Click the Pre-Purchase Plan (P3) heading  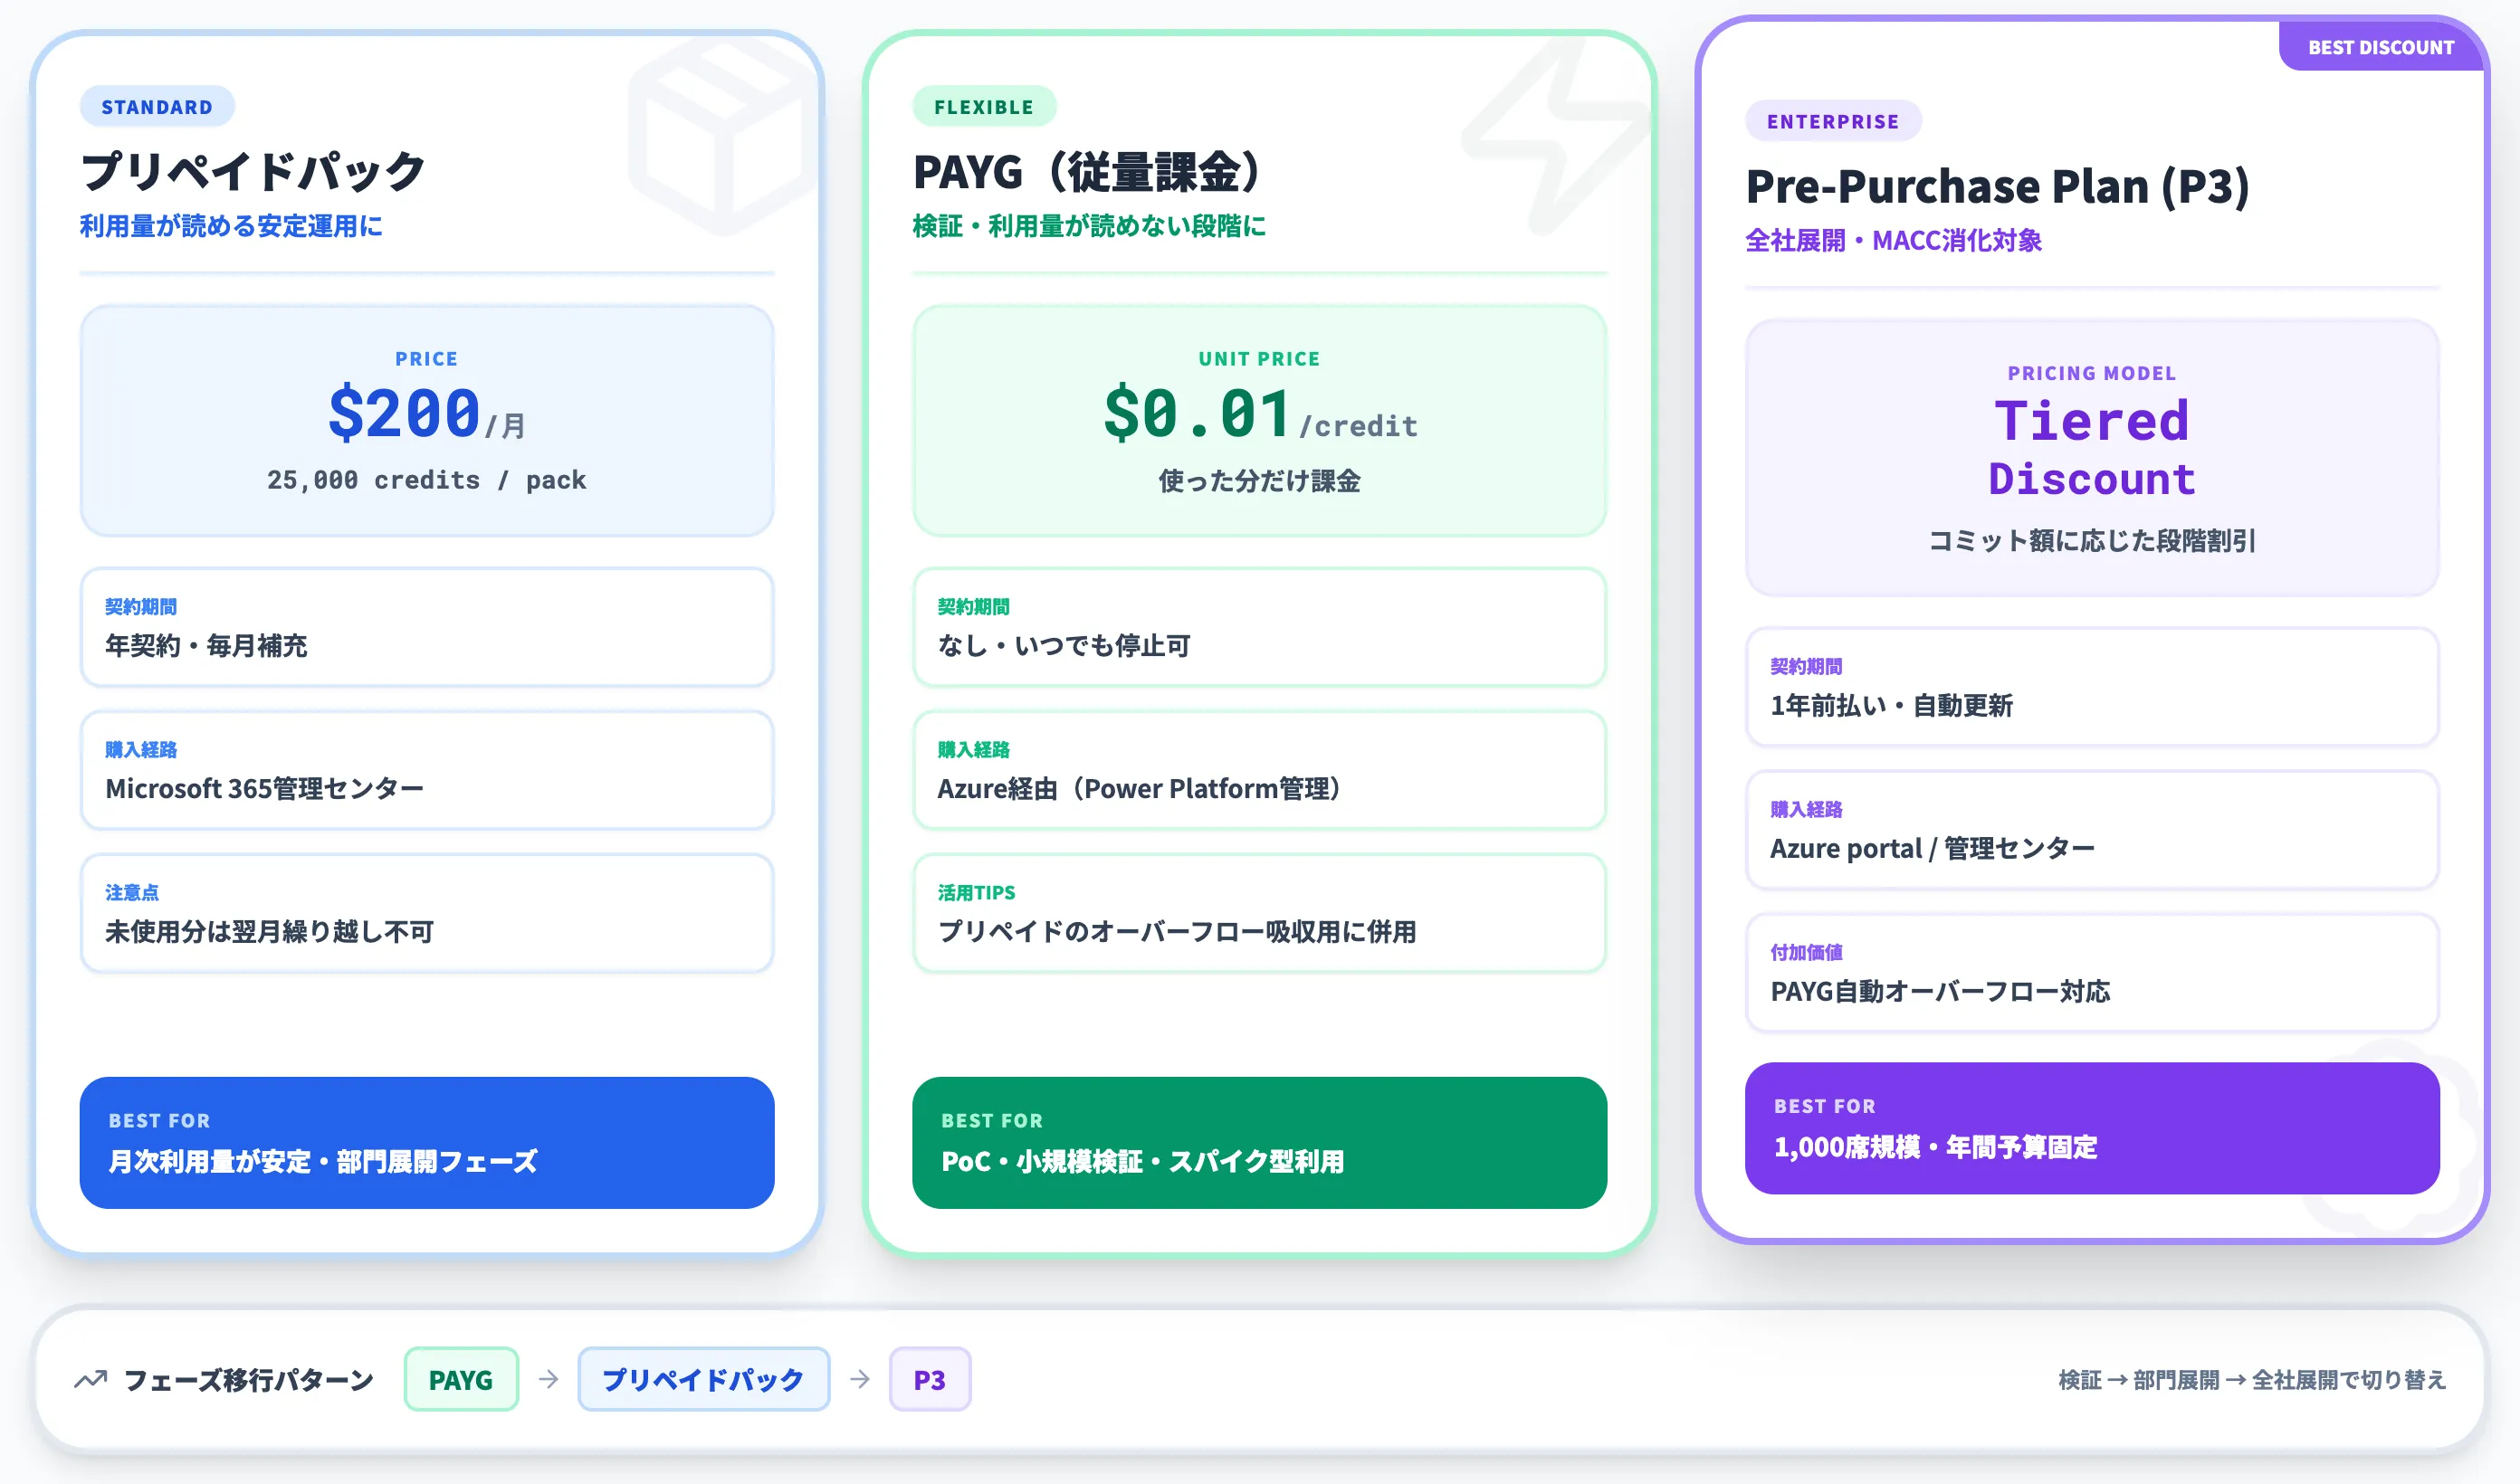1997,186
